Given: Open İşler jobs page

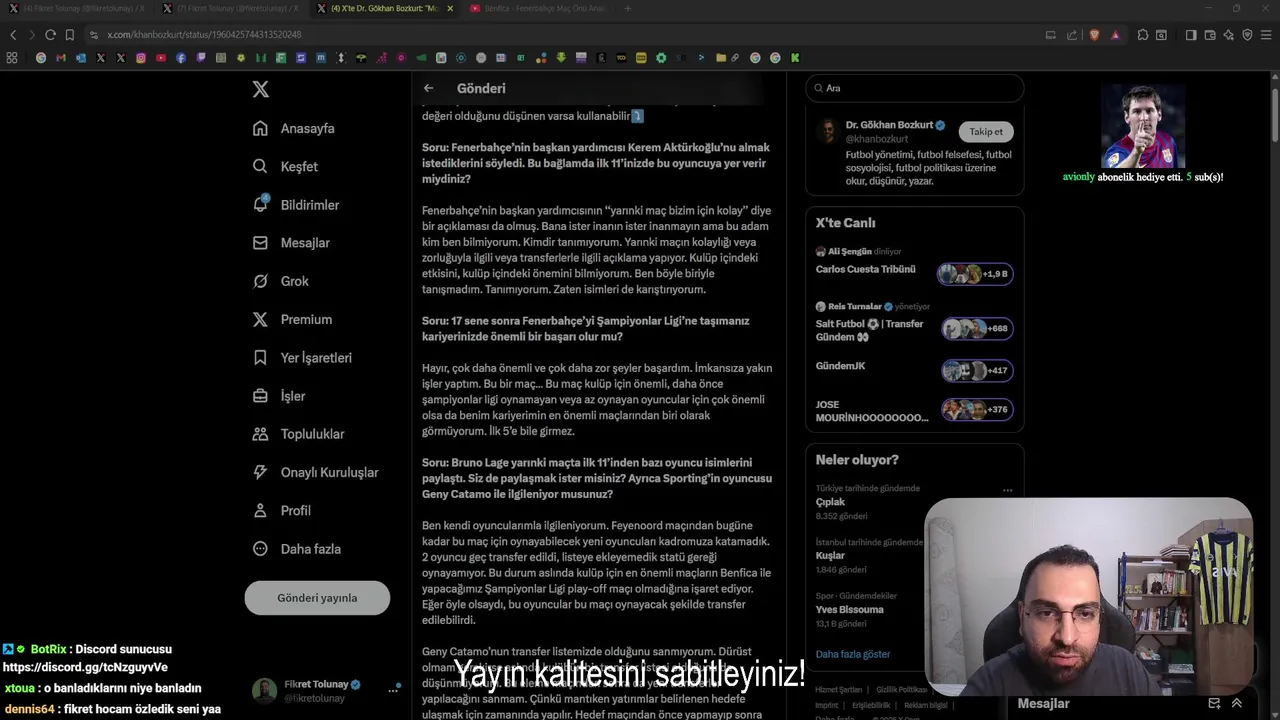Looking at the screenshot, I should coord(279,396).
